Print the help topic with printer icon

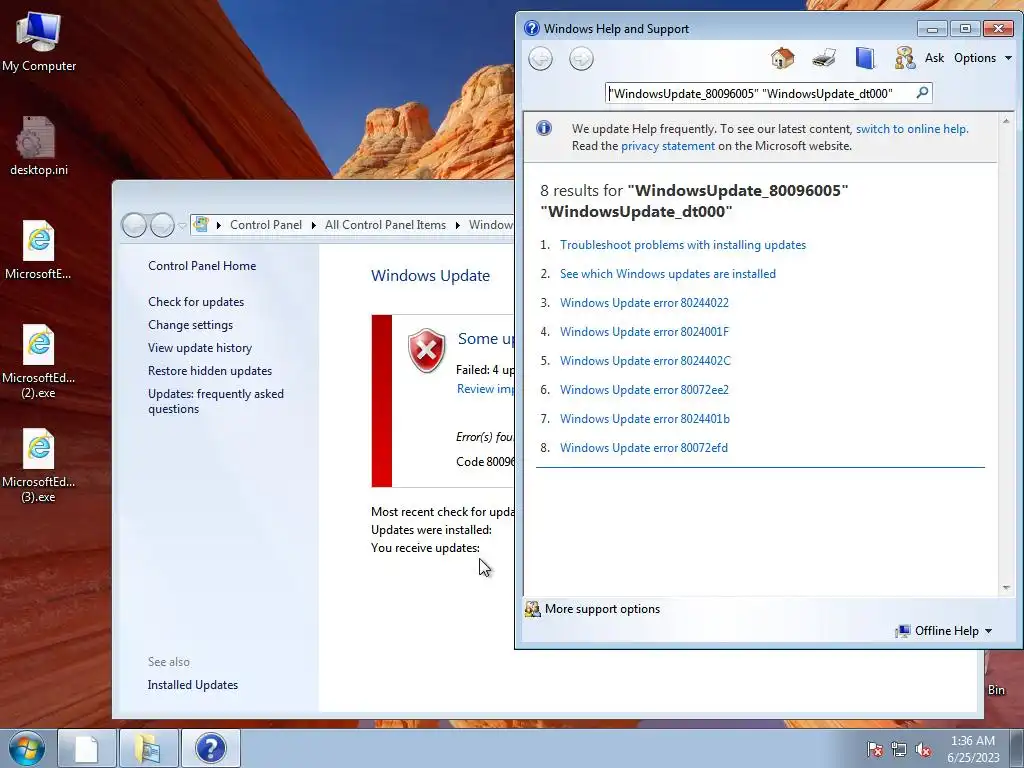pyautogui.click(x=824, y=58)
